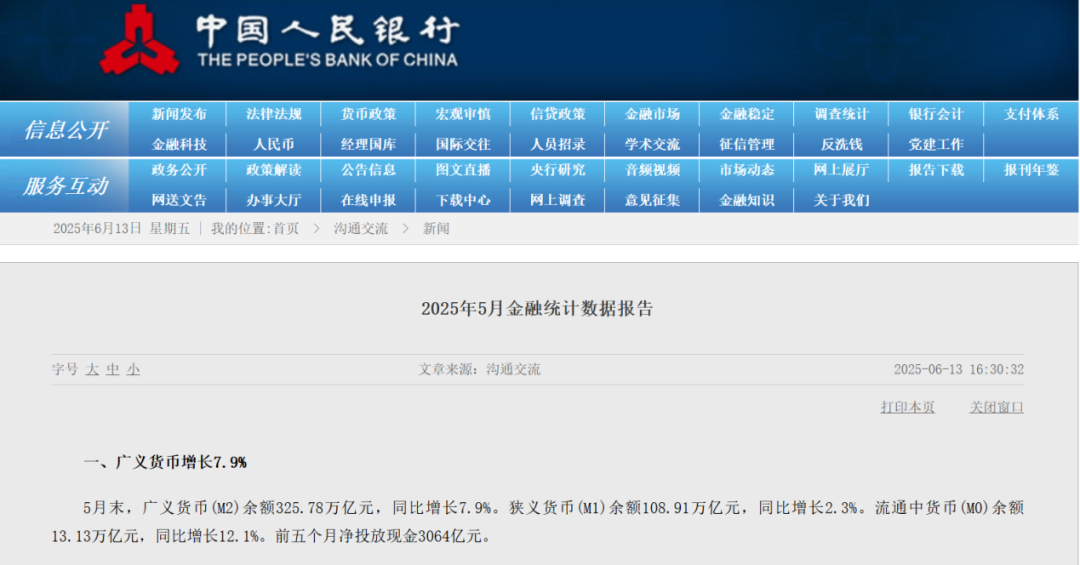Go to 沟通交流 in the breadcrumb
The image size is (1080, 565).
tap(361, 229)
